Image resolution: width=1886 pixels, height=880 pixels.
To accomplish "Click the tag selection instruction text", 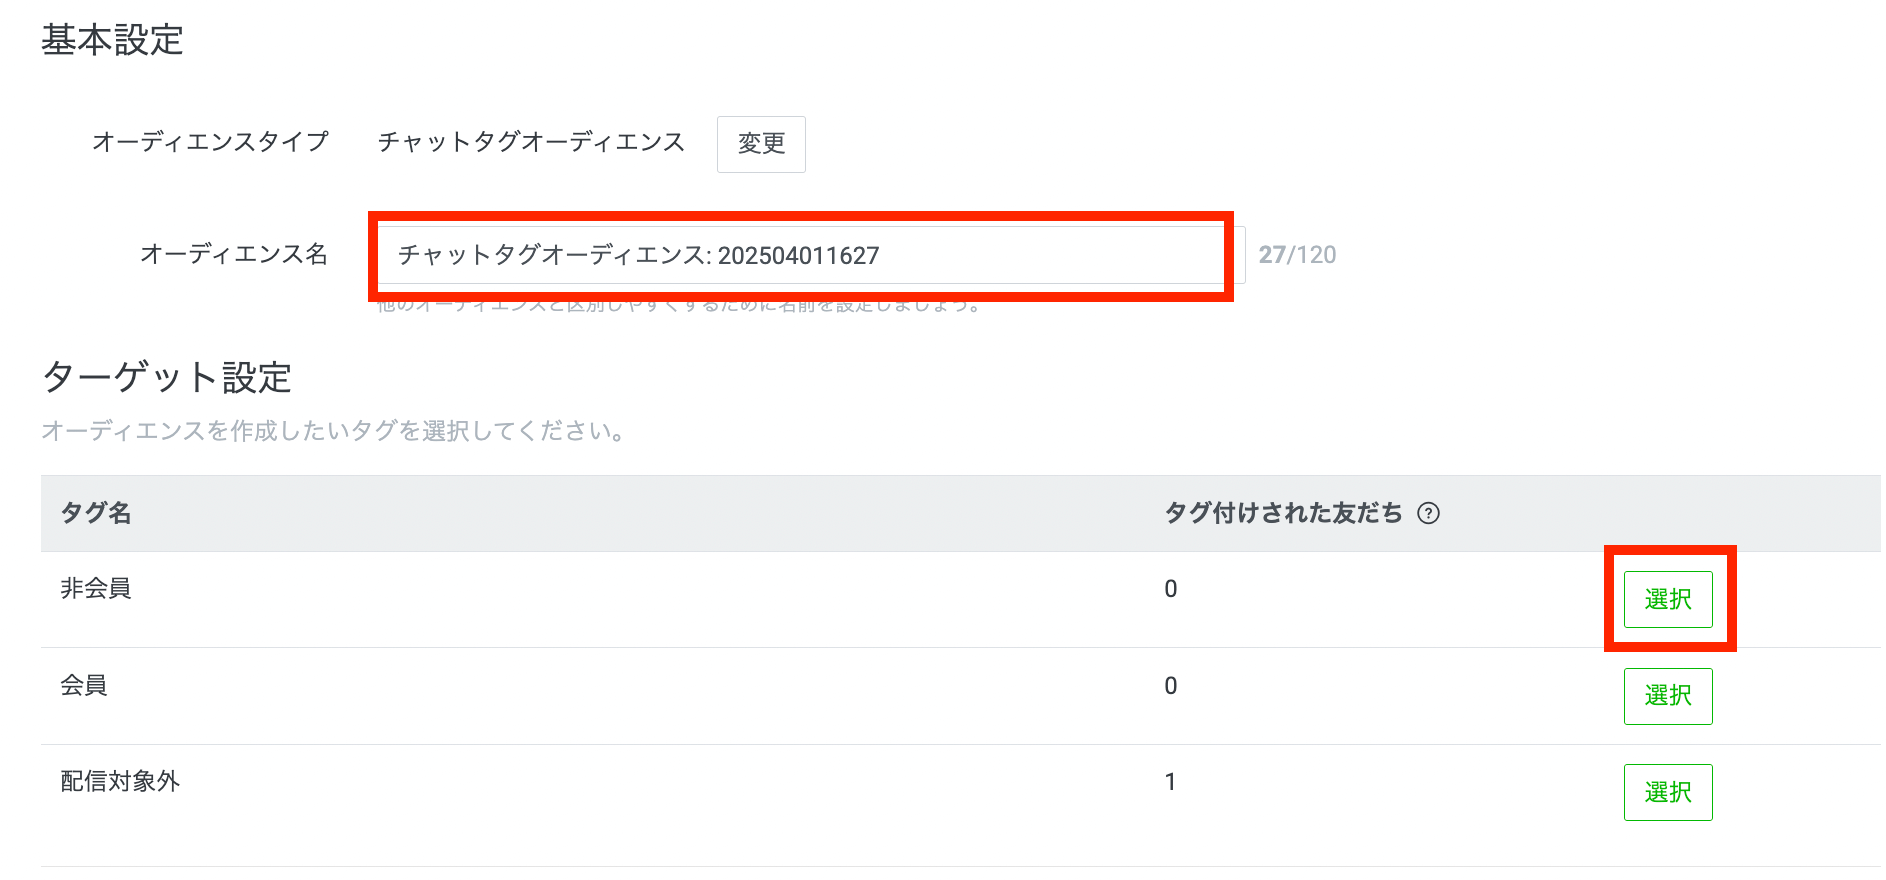I will coord(334,431).
